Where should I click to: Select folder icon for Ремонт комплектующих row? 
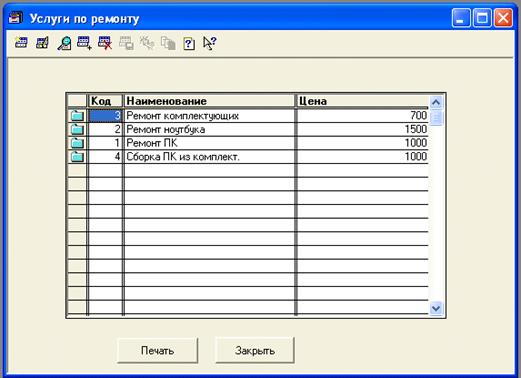point(77,116)
